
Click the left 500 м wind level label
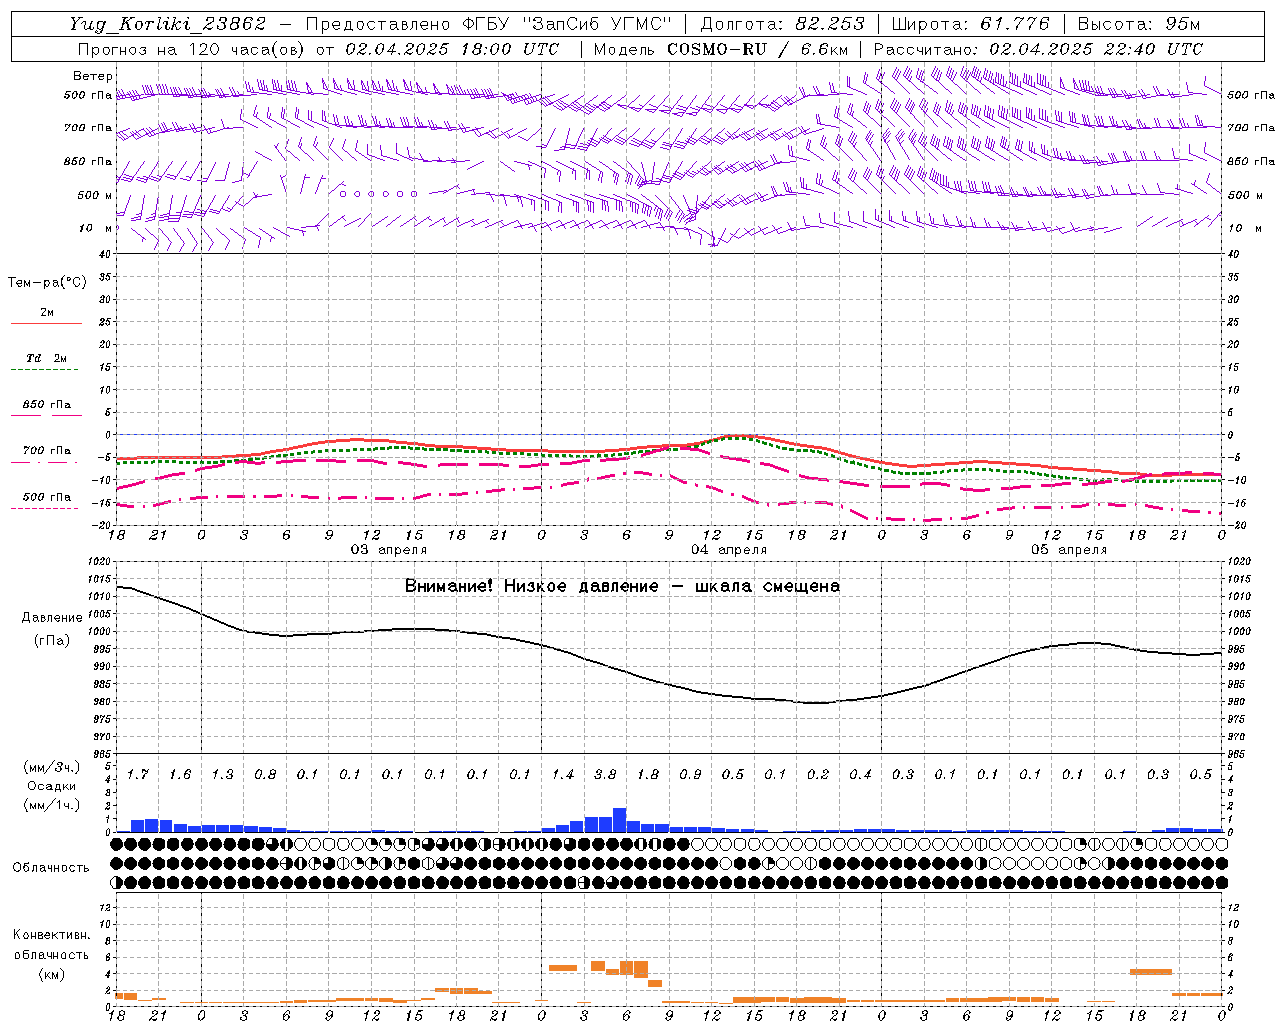click(x=95, y=195)
